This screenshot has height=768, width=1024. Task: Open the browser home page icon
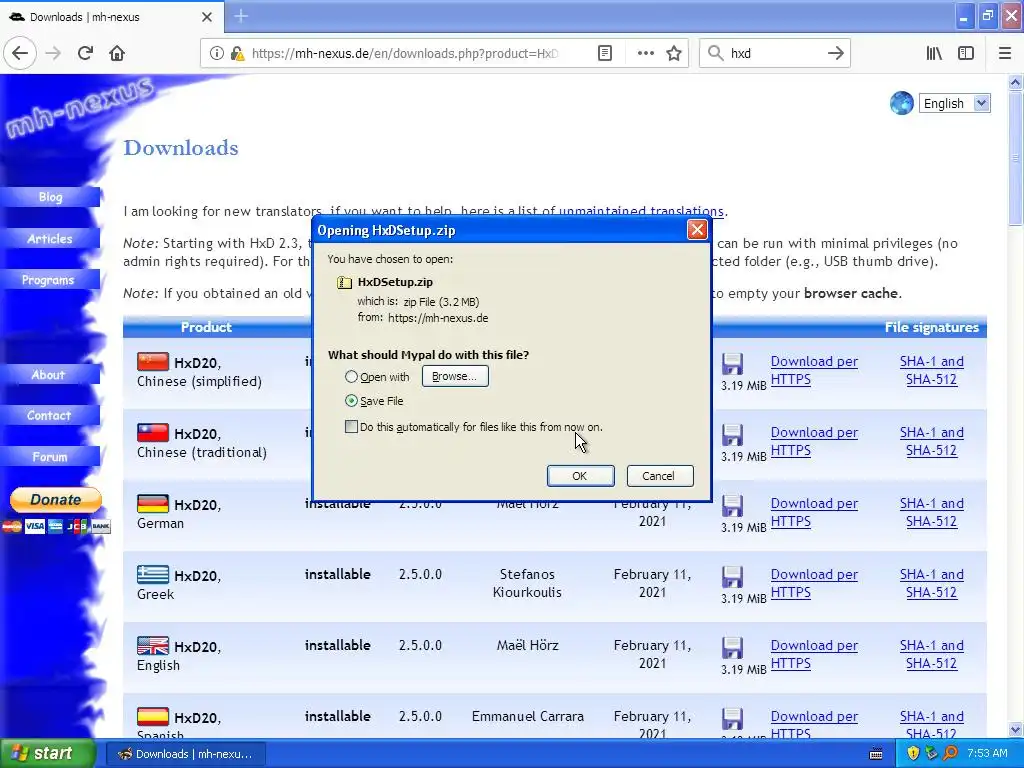(117, 53)
